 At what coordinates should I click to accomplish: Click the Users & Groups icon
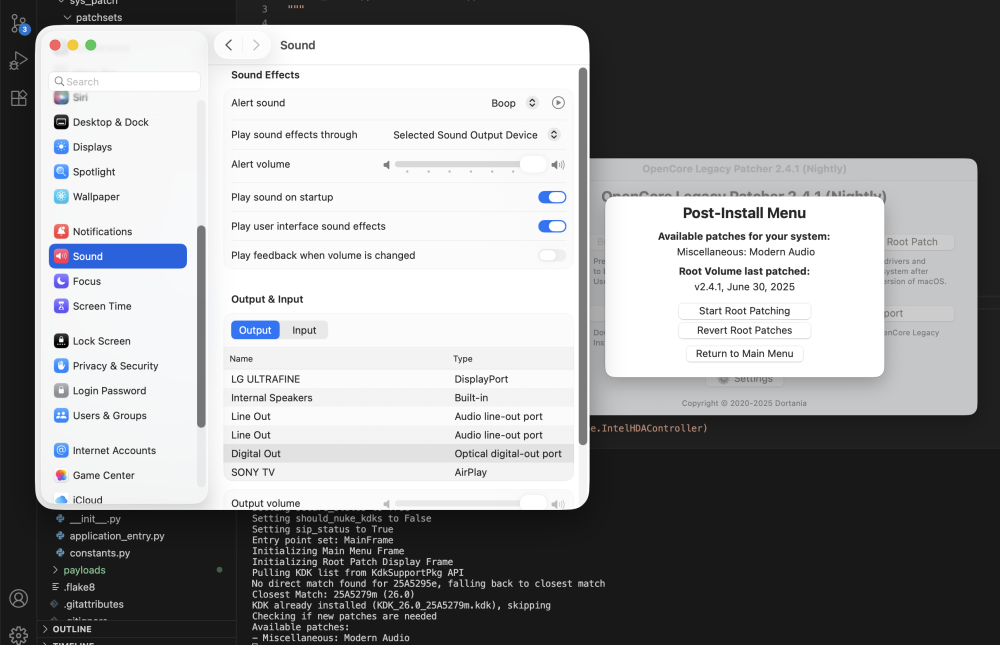click(x=61, y=415)
